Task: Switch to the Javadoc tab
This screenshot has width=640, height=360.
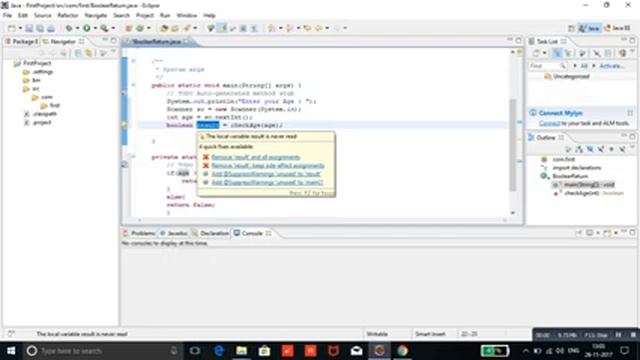Action: tap(174, 233)
